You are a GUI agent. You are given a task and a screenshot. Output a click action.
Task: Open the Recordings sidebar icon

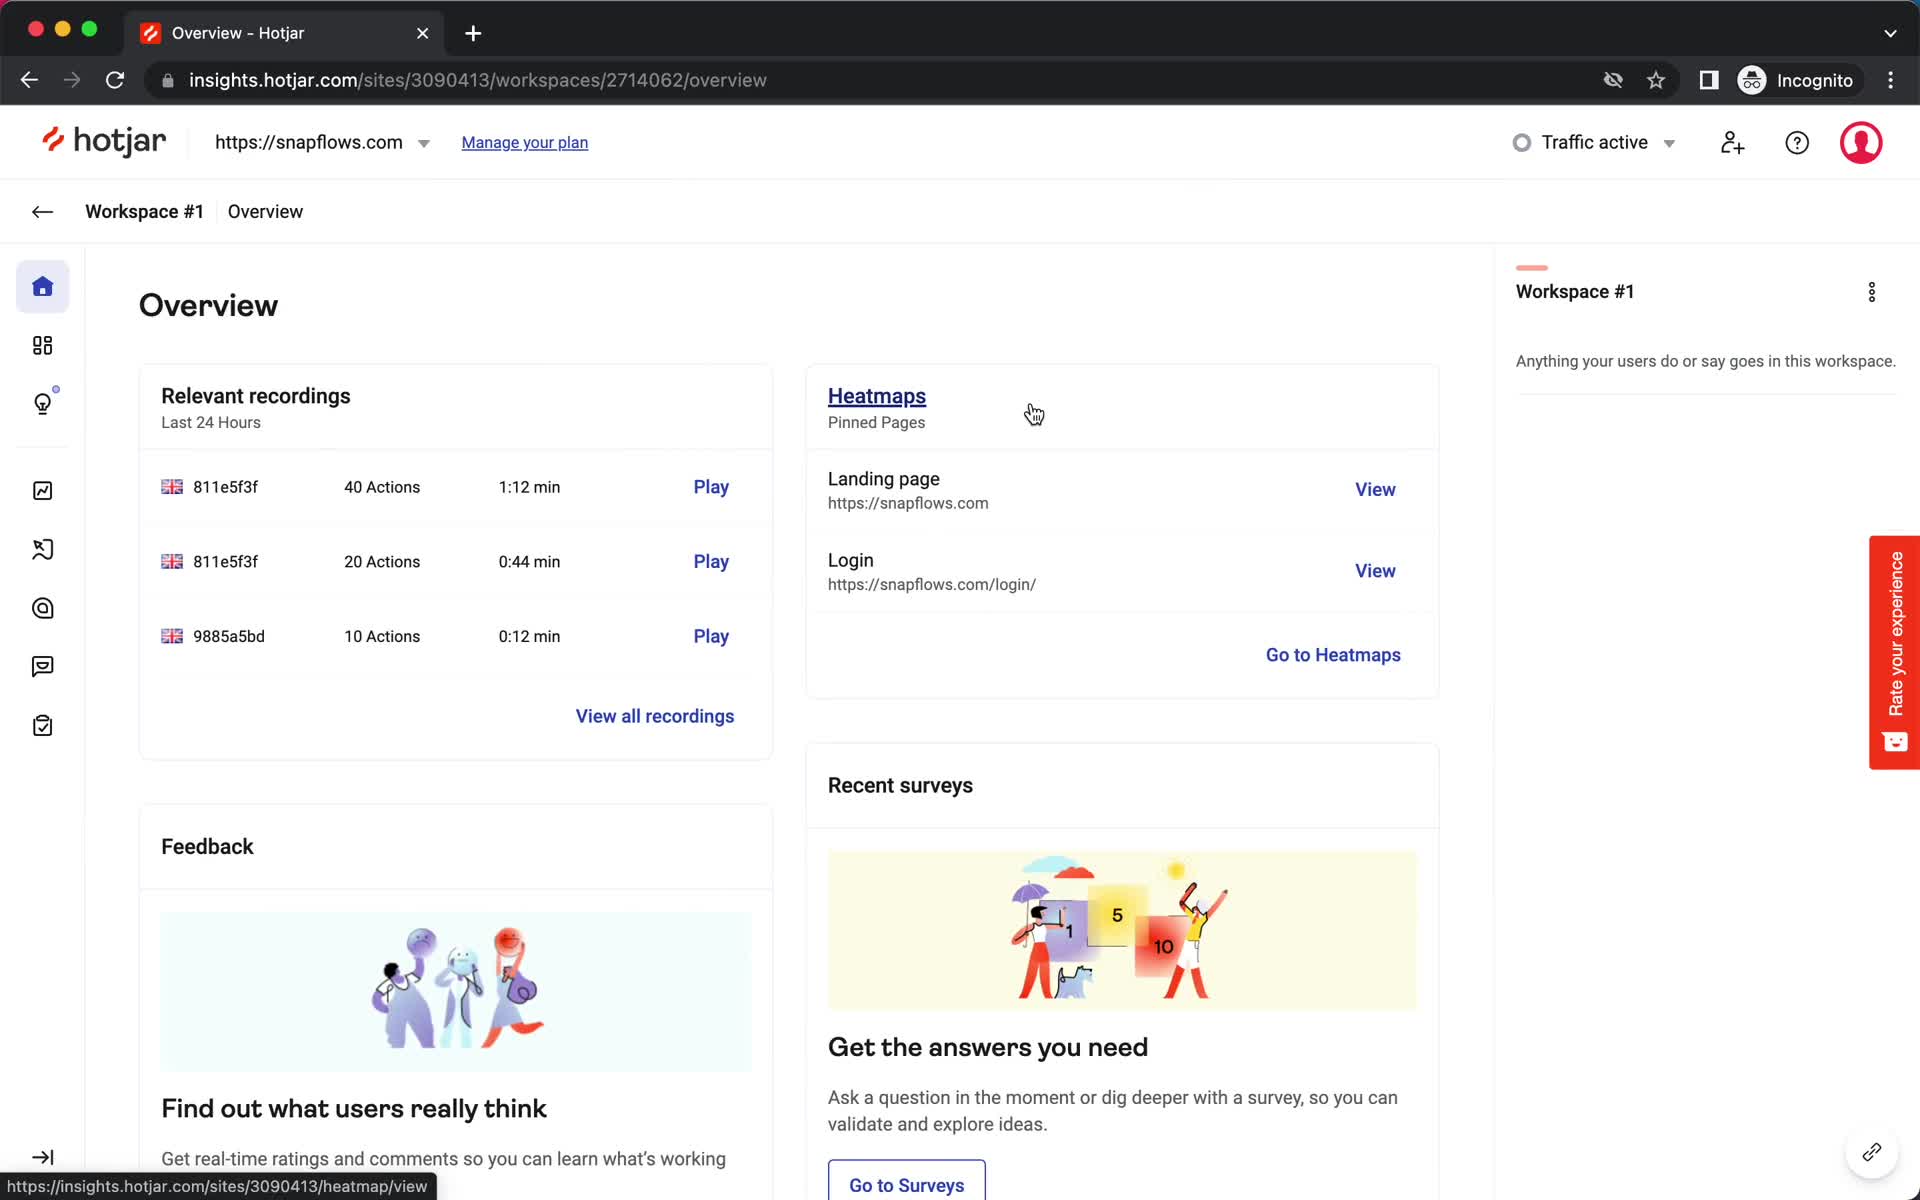point(42,608)
